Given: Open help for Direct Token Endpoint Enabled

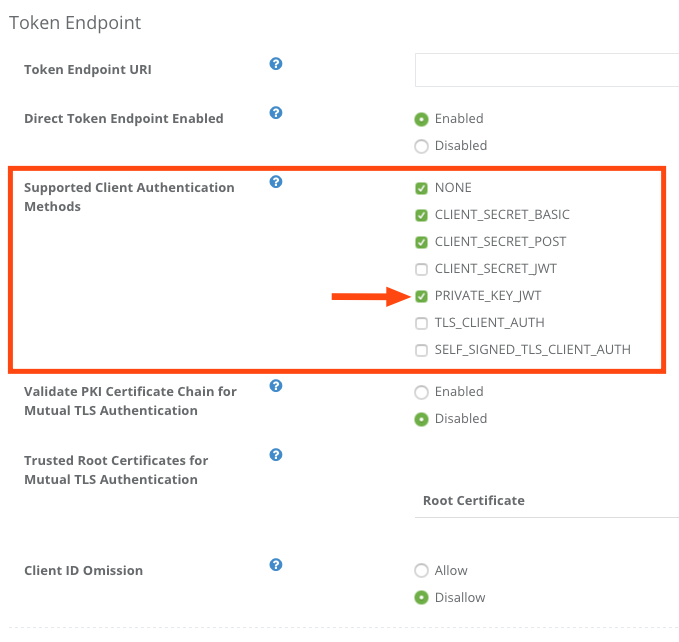Looking at the screenshot, I should click(x=276, y=113).
